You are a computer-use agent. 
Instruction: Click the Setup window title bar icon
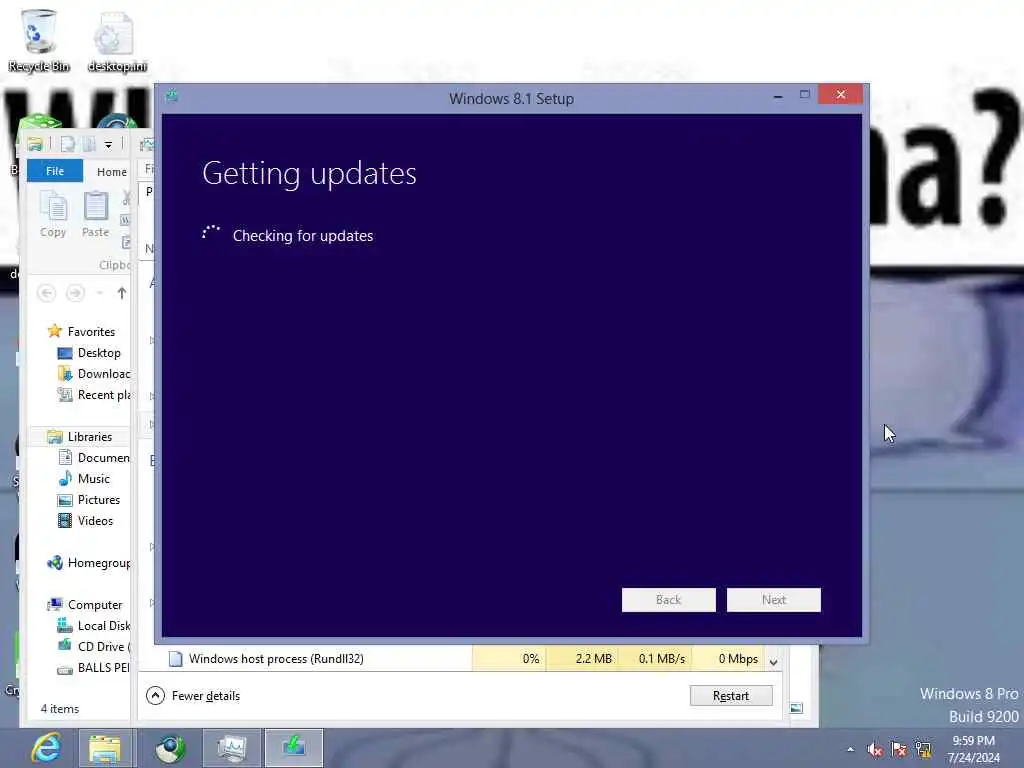click(172, 96)
